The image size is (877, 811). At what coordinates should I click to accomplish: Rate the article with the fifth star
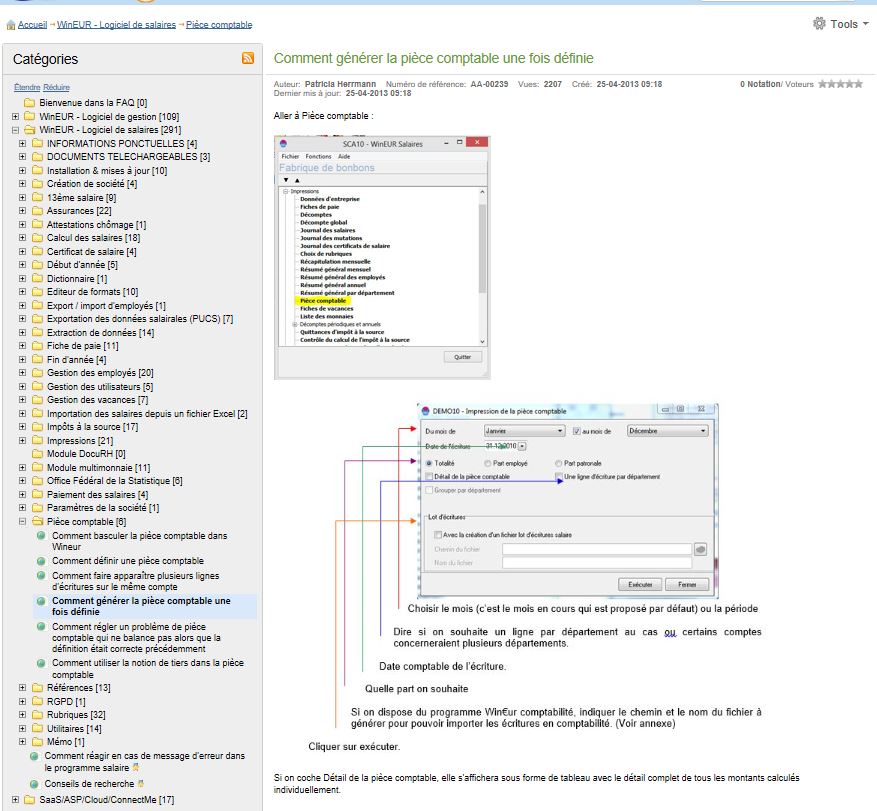pos(859,84)
